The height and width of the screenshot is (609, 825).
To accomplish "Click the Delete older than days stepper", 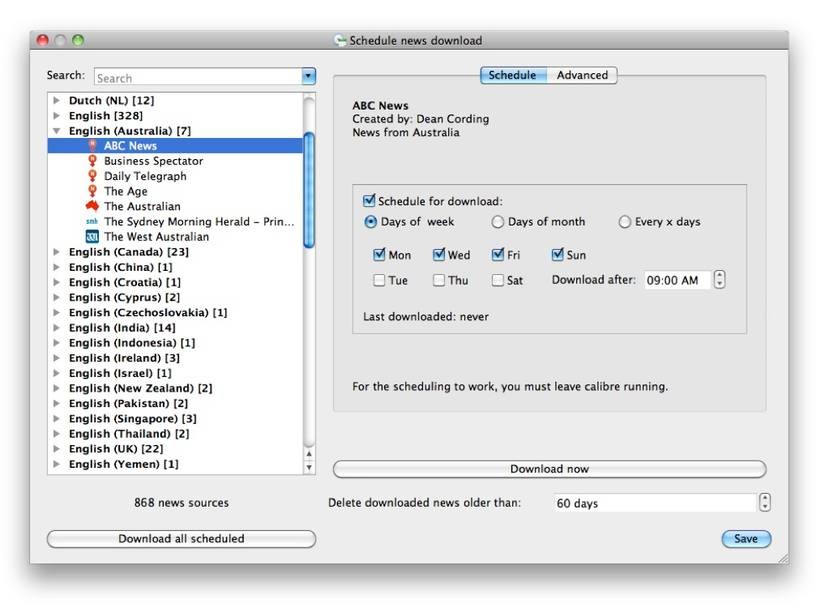I will coord(764,502).
